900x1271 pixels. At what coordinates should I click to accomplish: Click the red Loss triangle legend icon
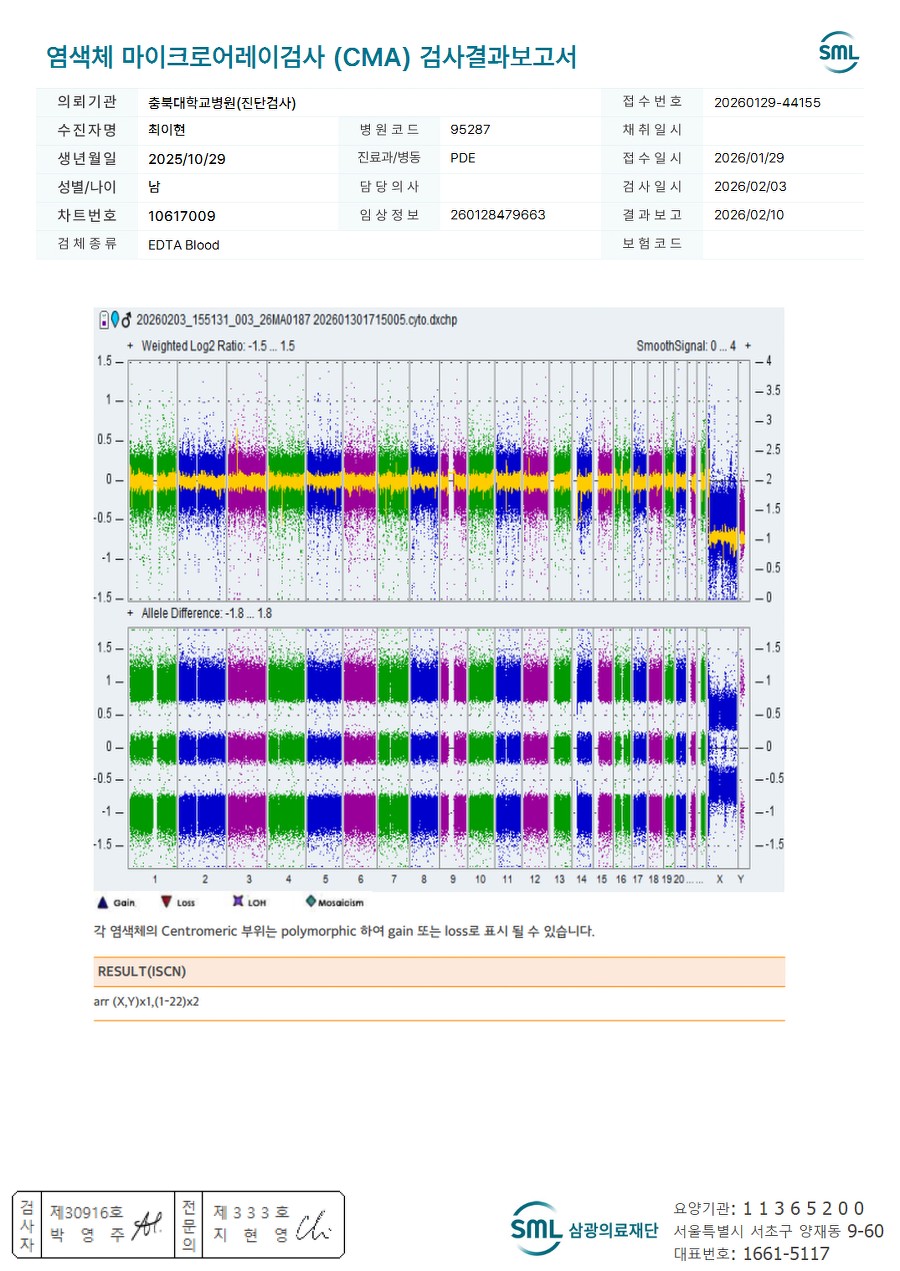point(167,902)
